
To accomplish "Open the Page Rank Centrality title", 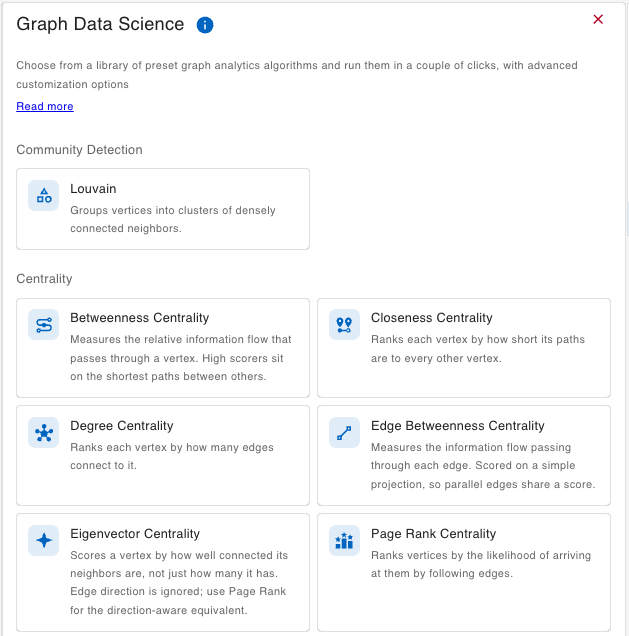I will (x=433, y=533).
